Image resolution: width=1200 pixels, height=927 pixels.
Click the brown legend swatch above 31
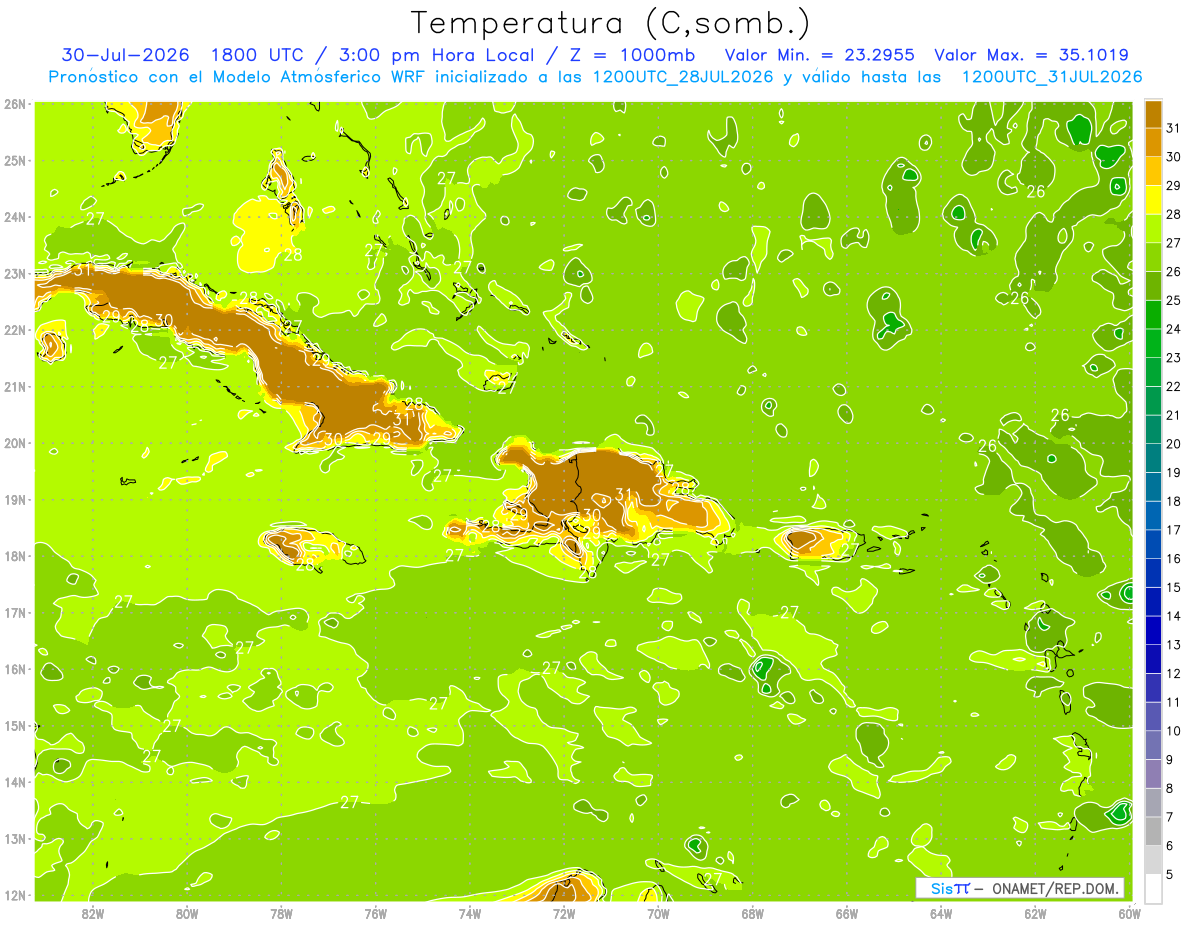[x=1153, y=114]
